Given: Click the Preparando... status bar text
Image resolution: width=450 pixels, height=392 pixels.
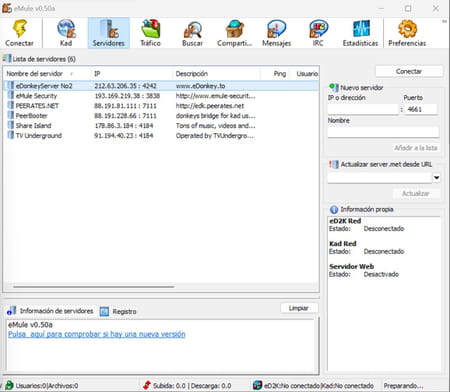Looking at the screenshot, I should [403, 386].
